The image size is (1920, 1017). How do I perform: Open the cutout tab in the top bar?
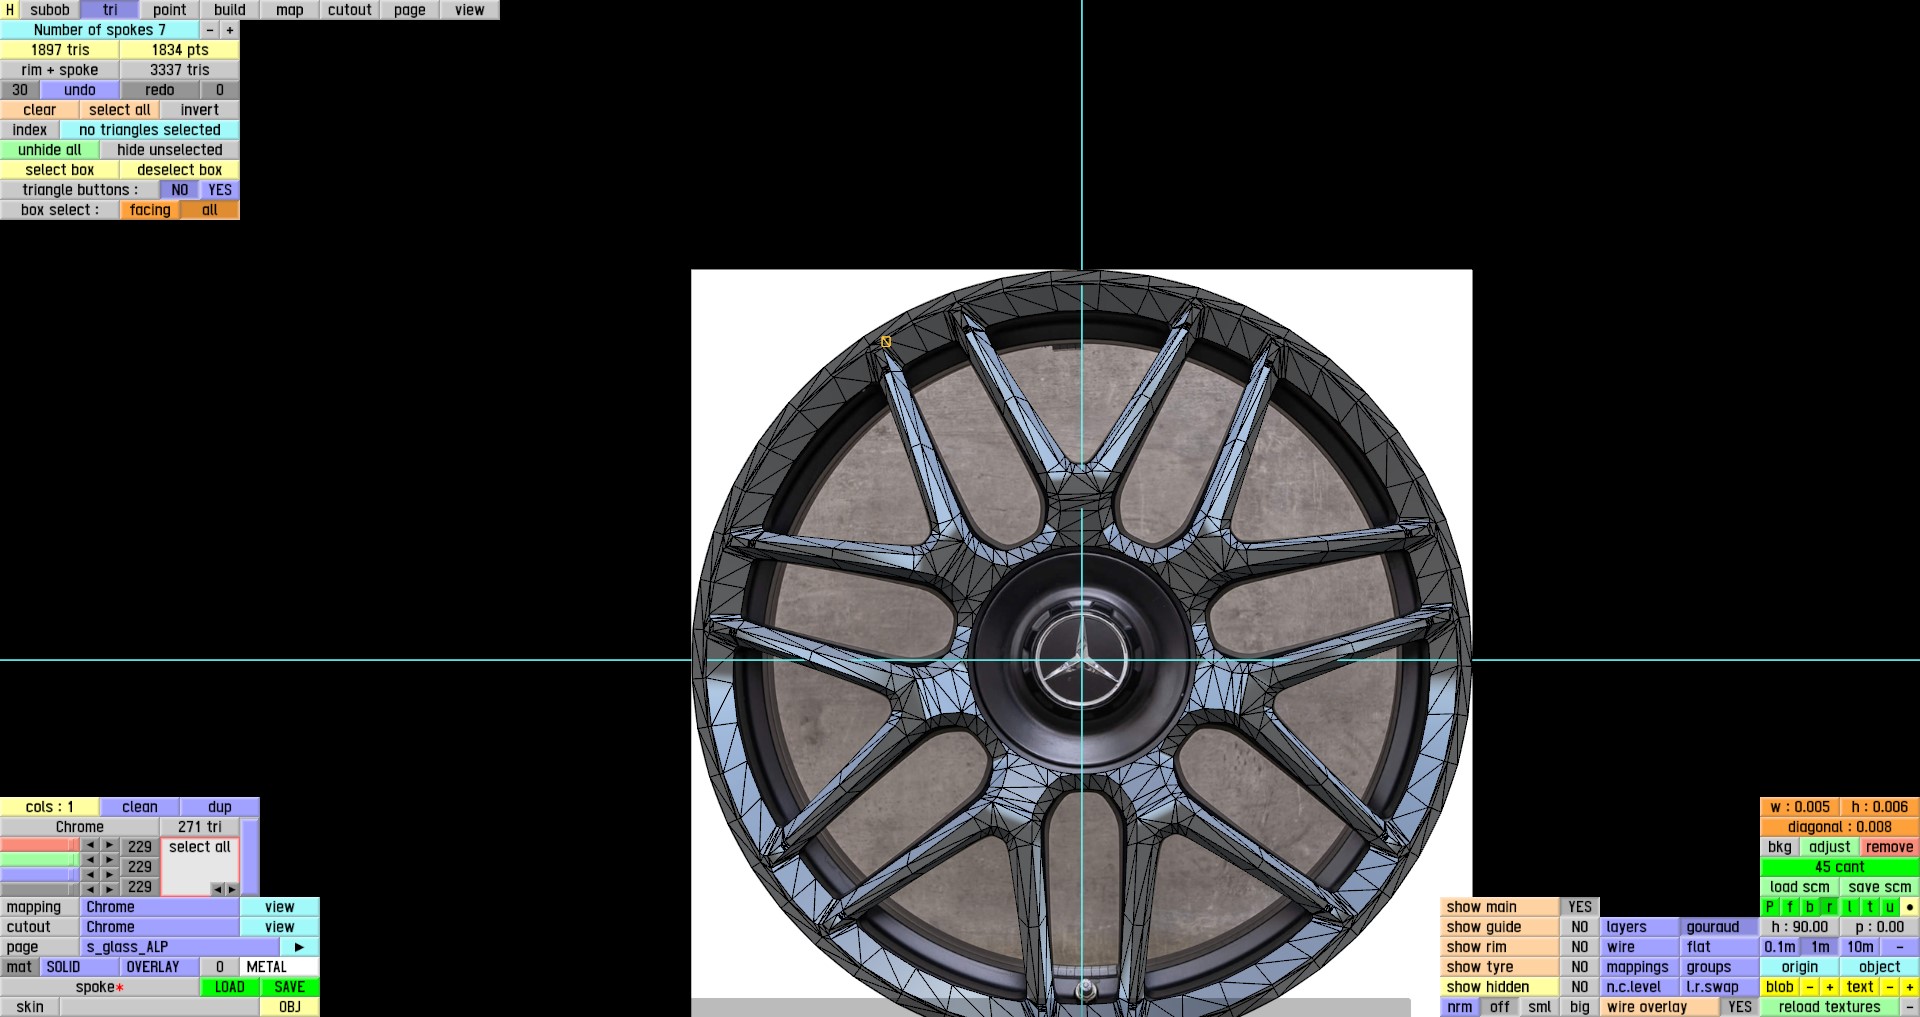350,10
